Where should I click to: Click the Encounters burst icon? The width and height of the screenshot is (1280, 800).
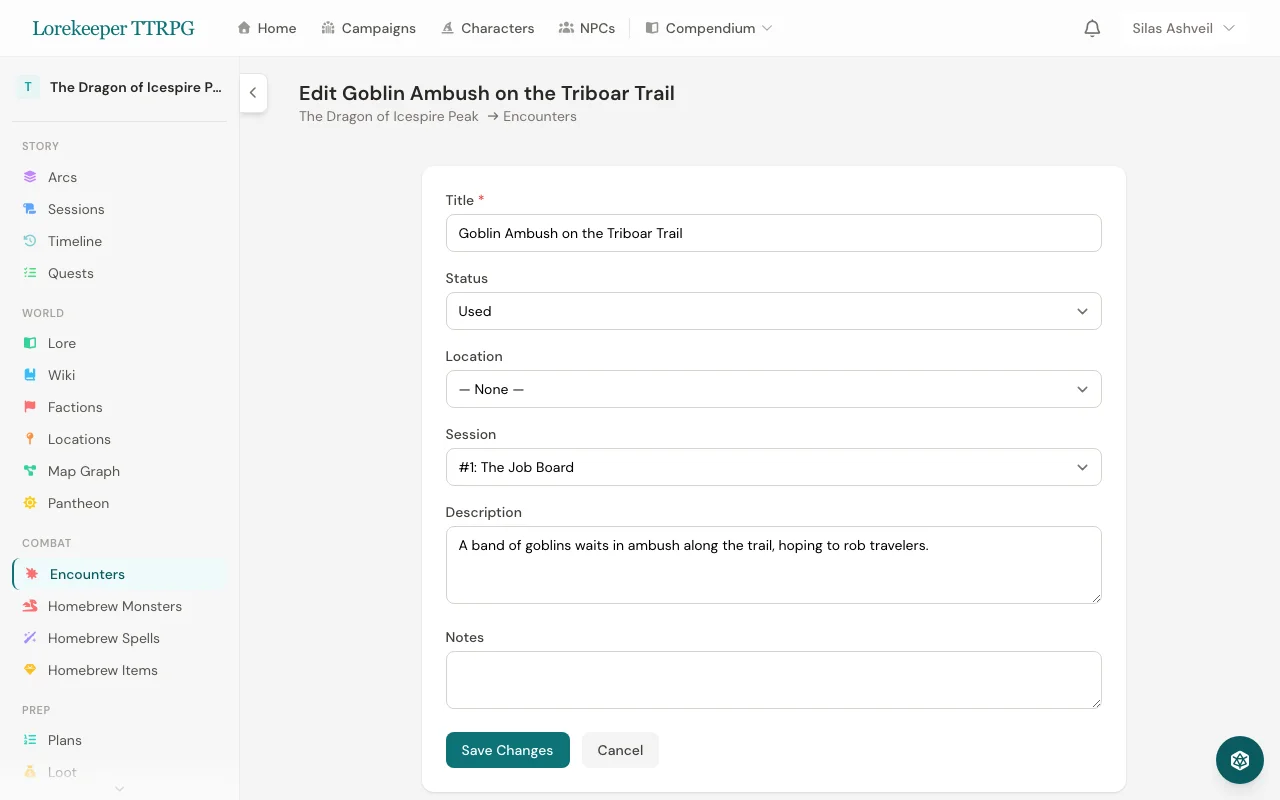30,574
